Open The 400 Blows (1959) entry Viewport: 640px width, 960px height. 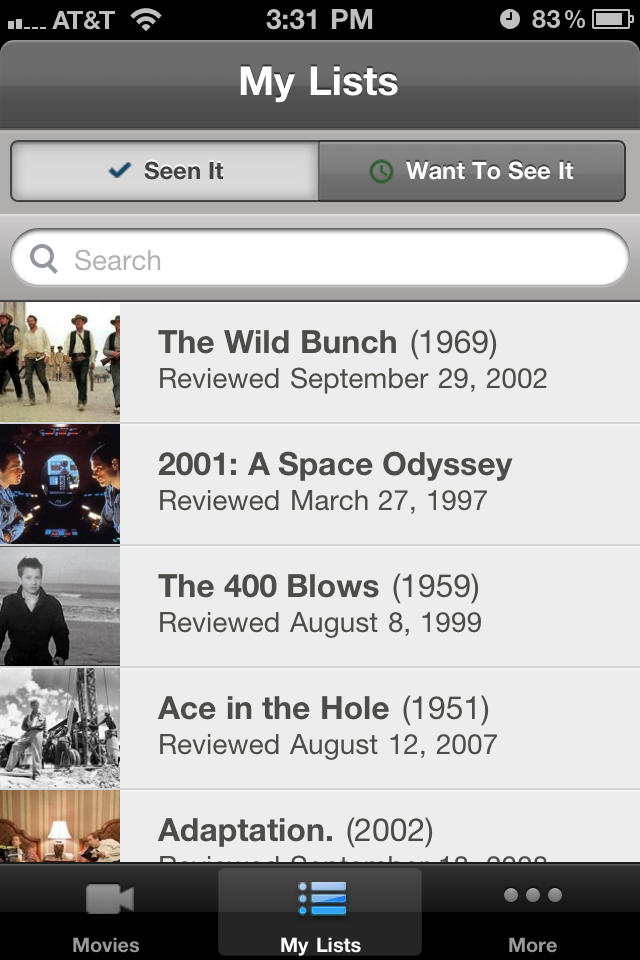pyautogui.click(x=320, y=606)
